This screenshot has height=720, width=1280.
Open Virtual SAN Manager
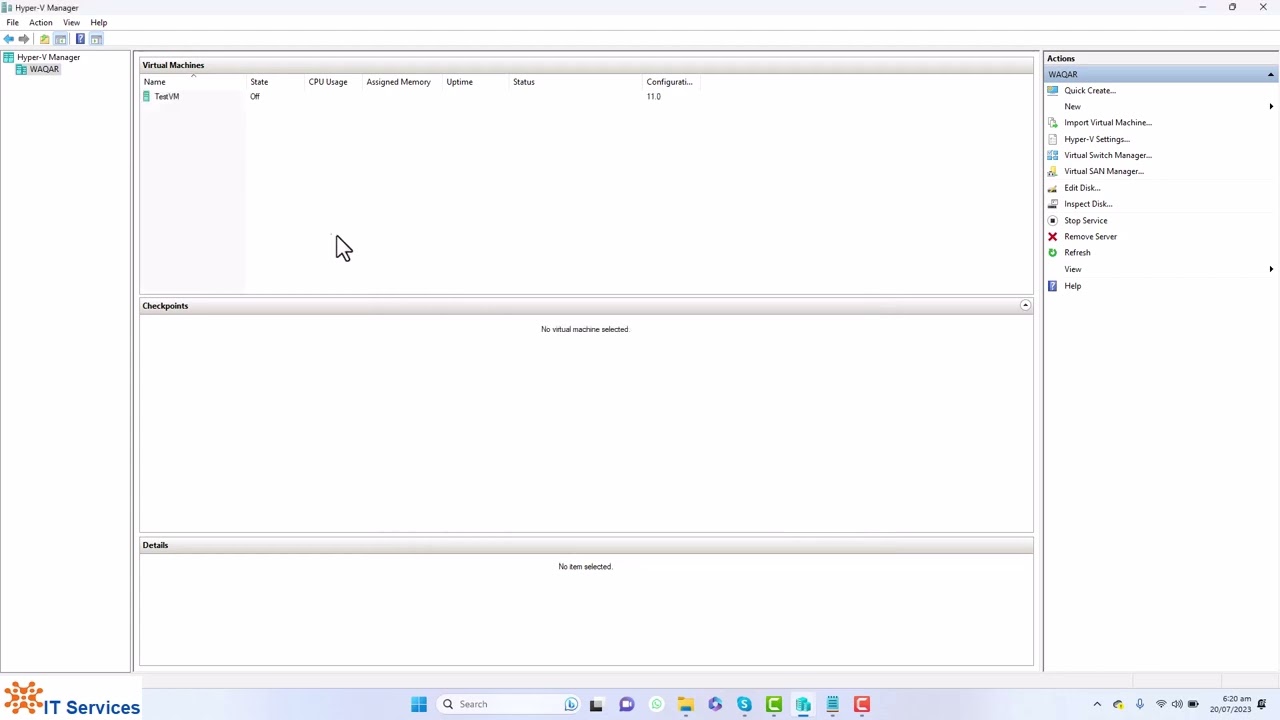[1103, 171]
